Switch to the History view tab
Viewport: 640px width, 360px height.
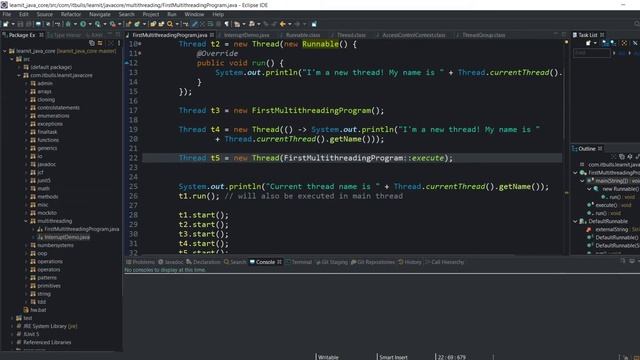point(410,262)
